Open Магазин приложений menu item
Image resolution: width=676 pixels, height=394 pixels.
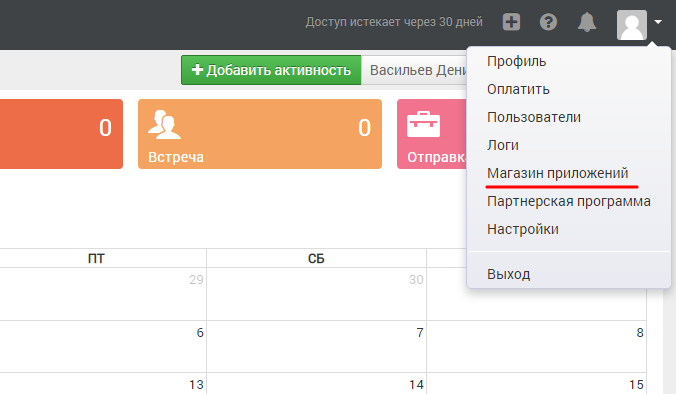(x=557, y=173)
